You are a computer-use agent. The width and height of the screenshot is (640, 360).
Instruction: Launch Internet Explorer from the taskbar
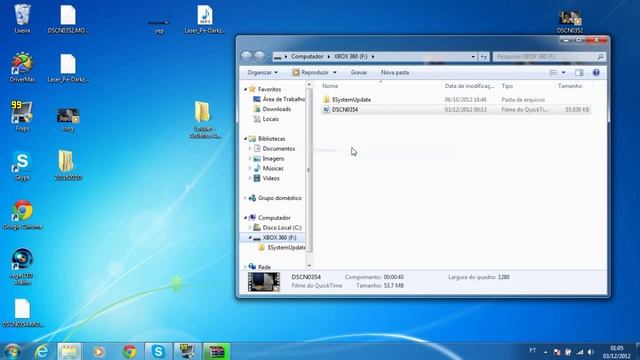pyautogui.click(x=41, y=351)
